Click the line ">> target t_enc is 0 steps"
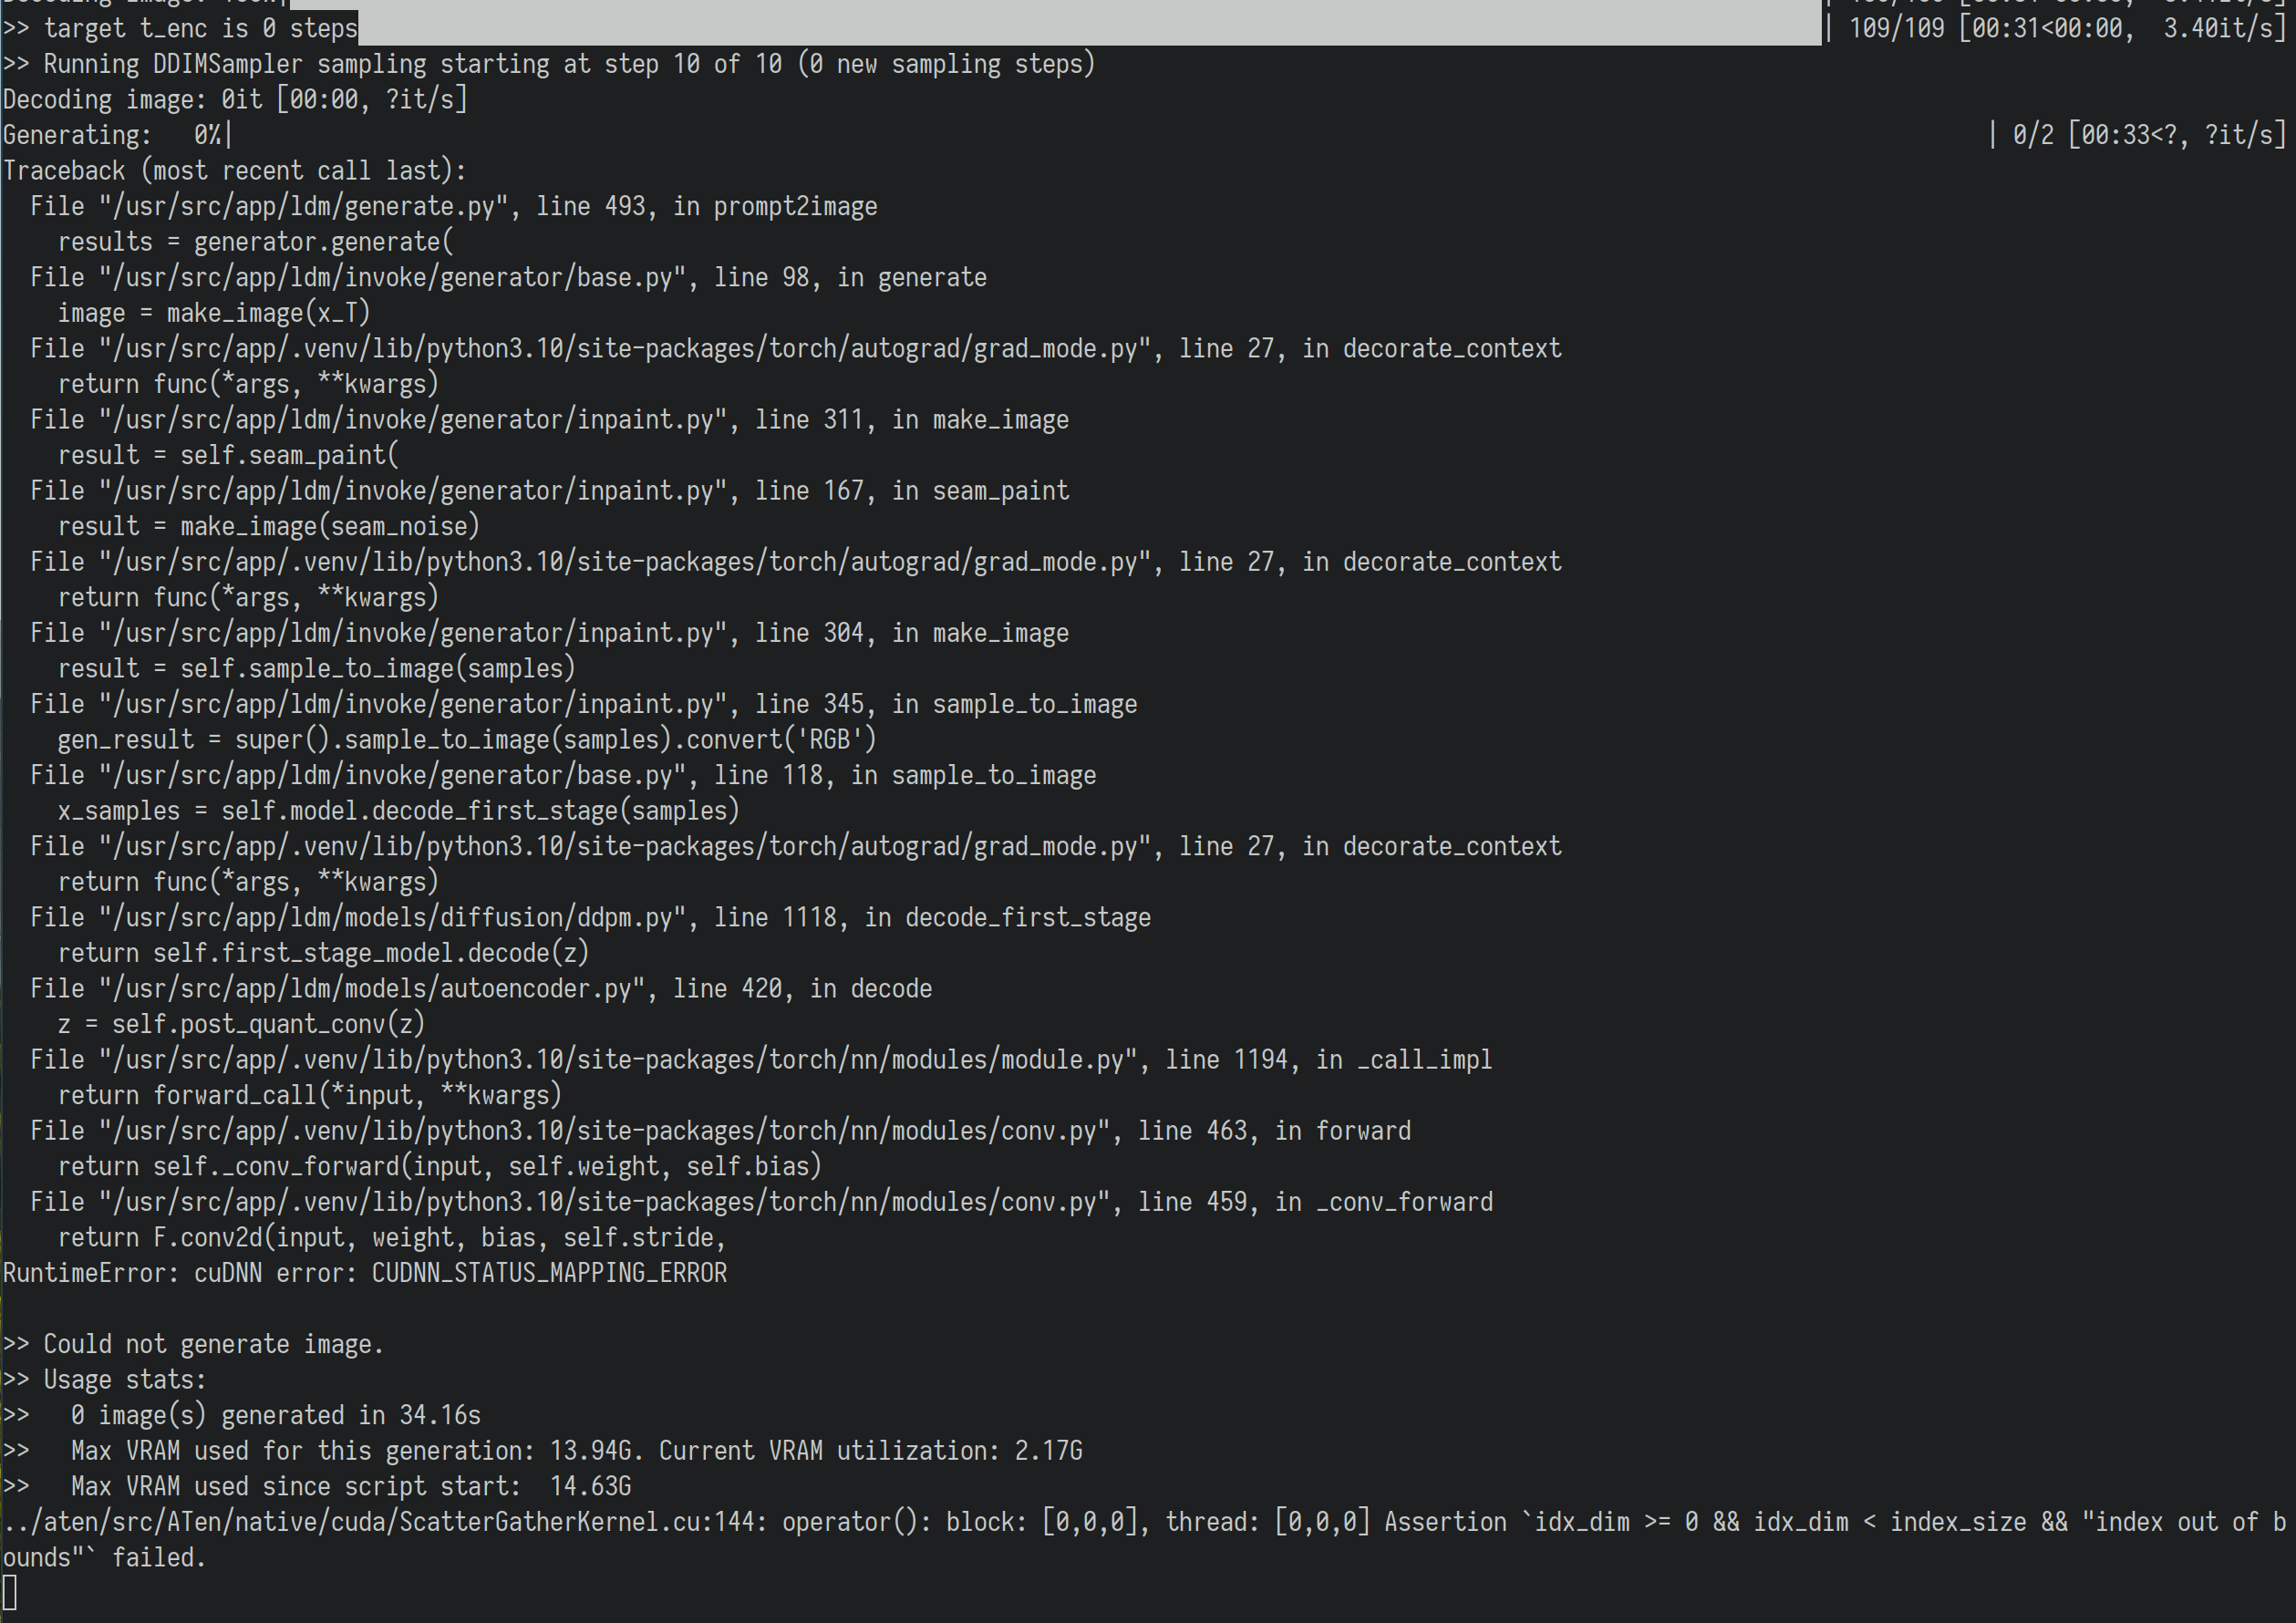 [x=180, y=28]
